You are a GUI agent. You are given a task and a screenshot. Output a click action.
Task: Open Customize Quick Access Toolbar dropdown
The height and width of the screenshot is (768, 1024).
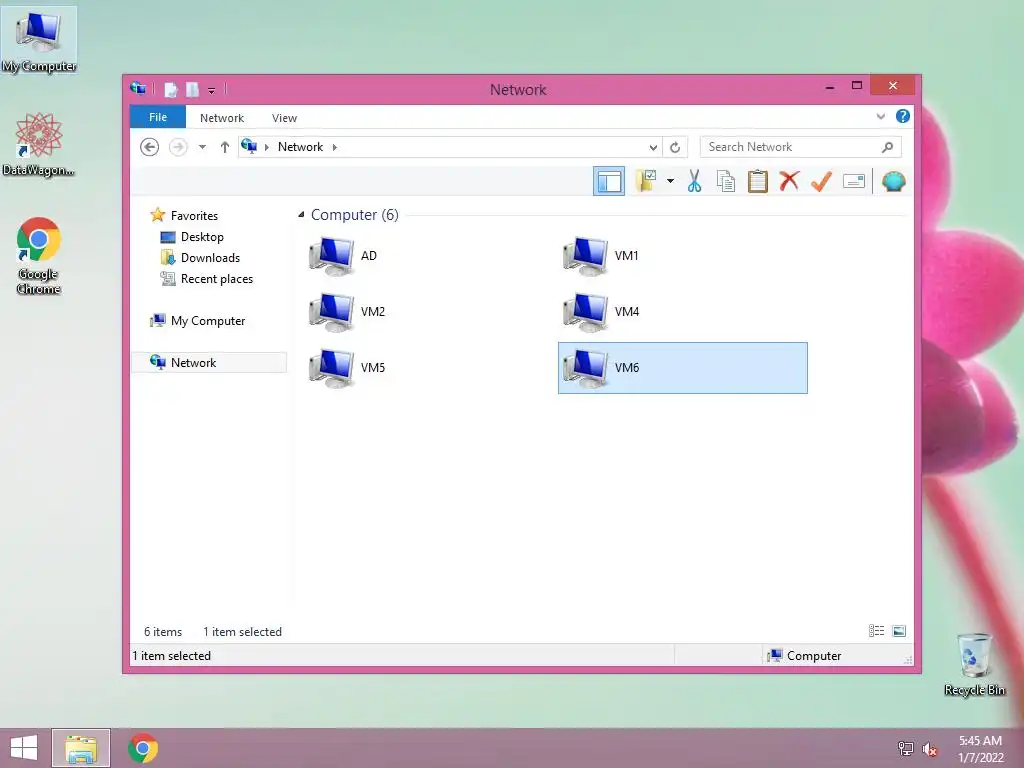click(x=212, y=90)
